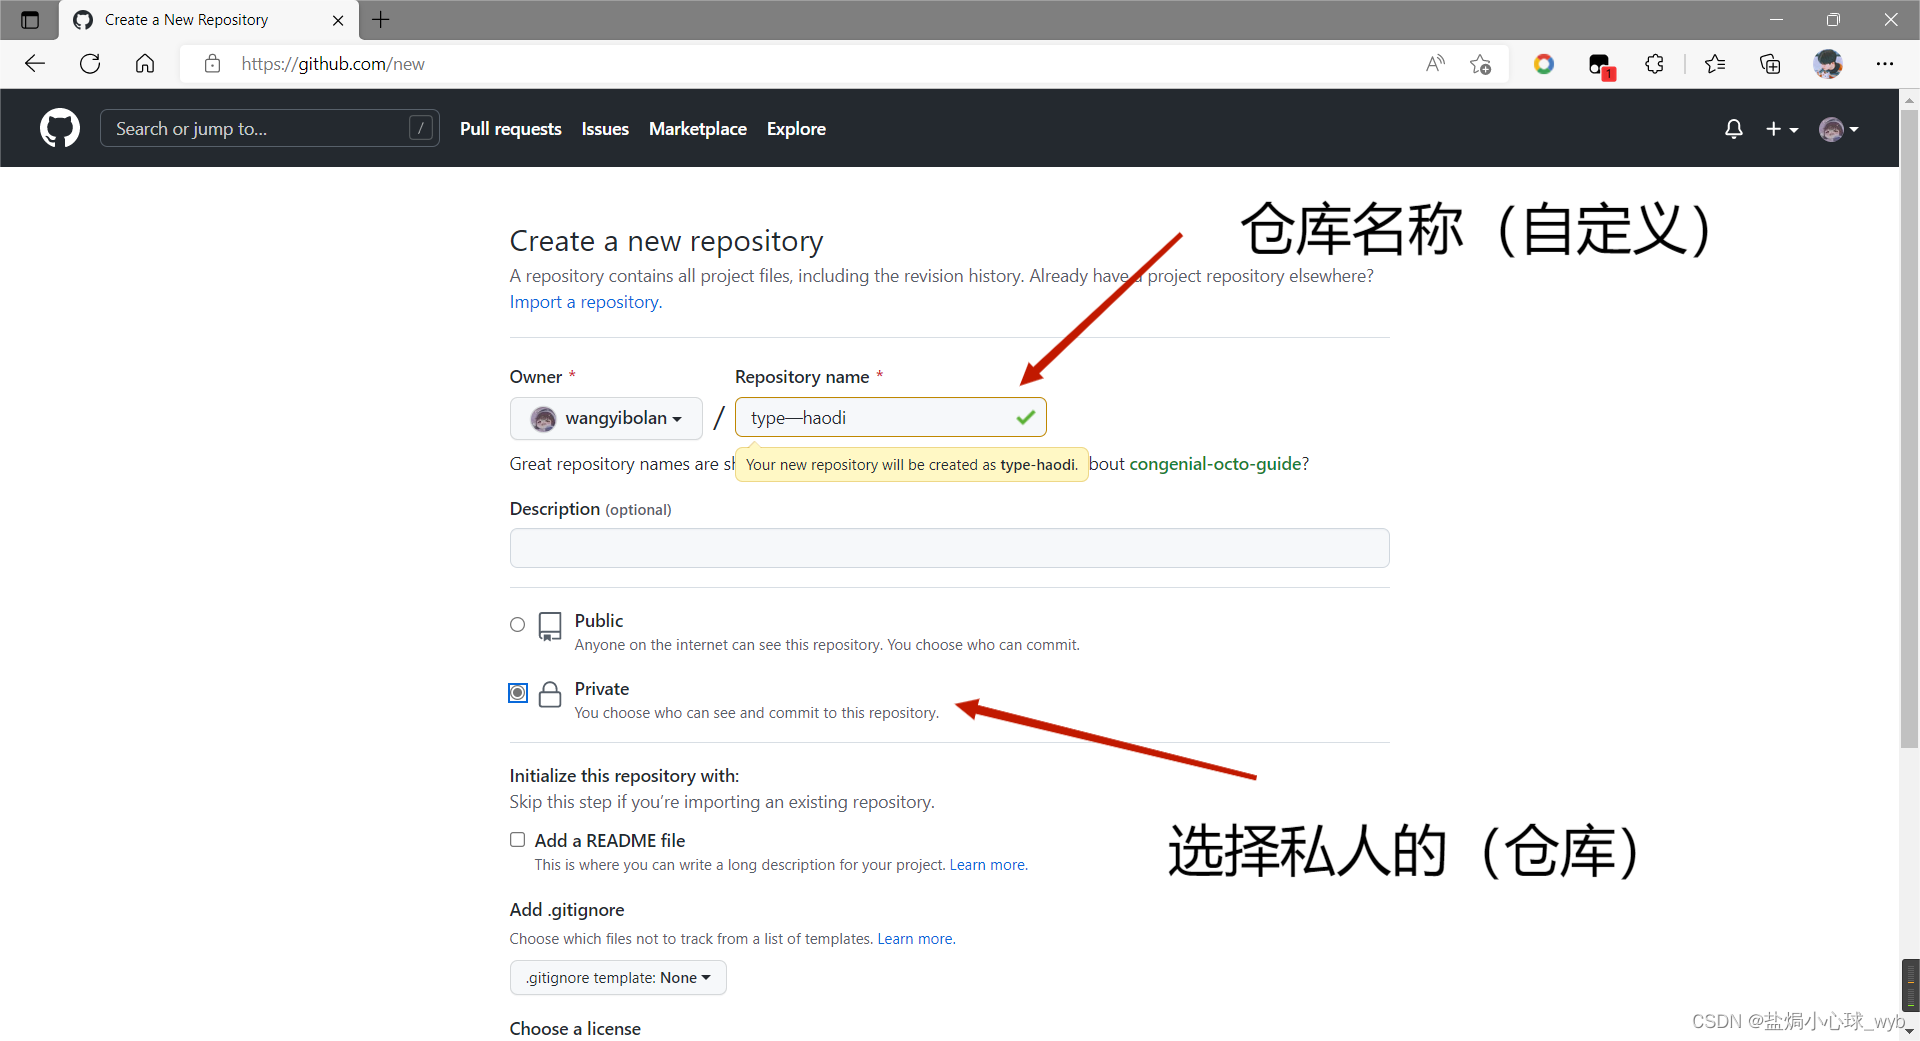Screen dimensions: 1920x1041
Task: Open the Explore page
Action: click(x=796, y=129)
